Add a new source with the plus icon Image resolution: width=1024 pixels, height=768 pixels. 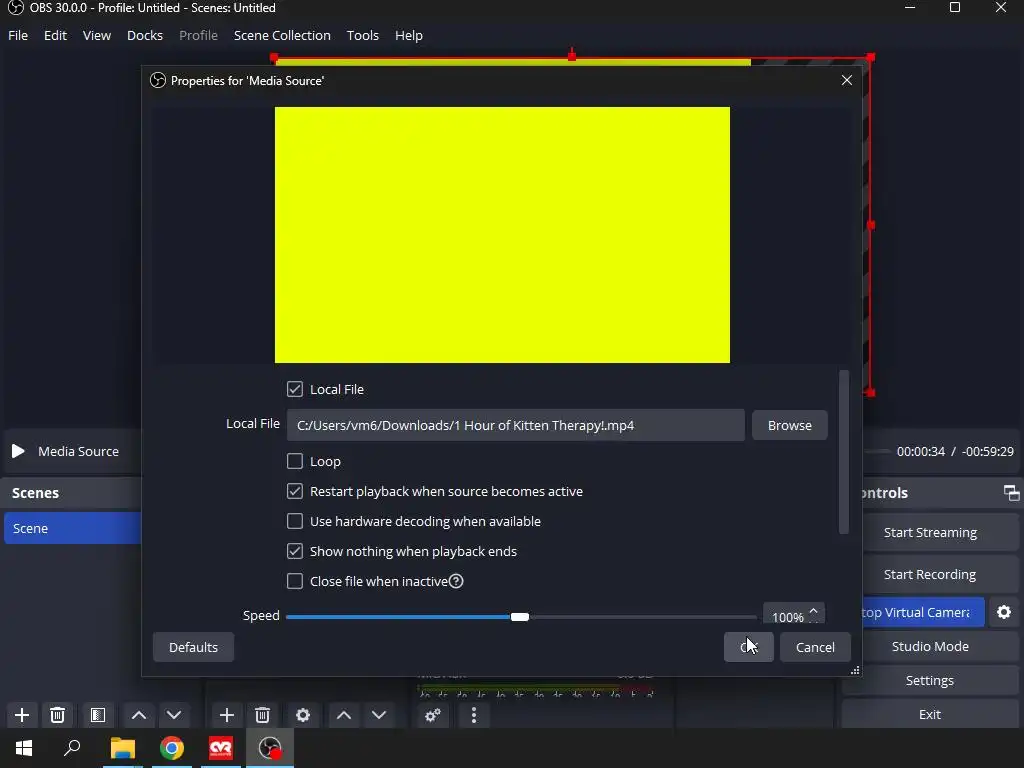point(227,715)
